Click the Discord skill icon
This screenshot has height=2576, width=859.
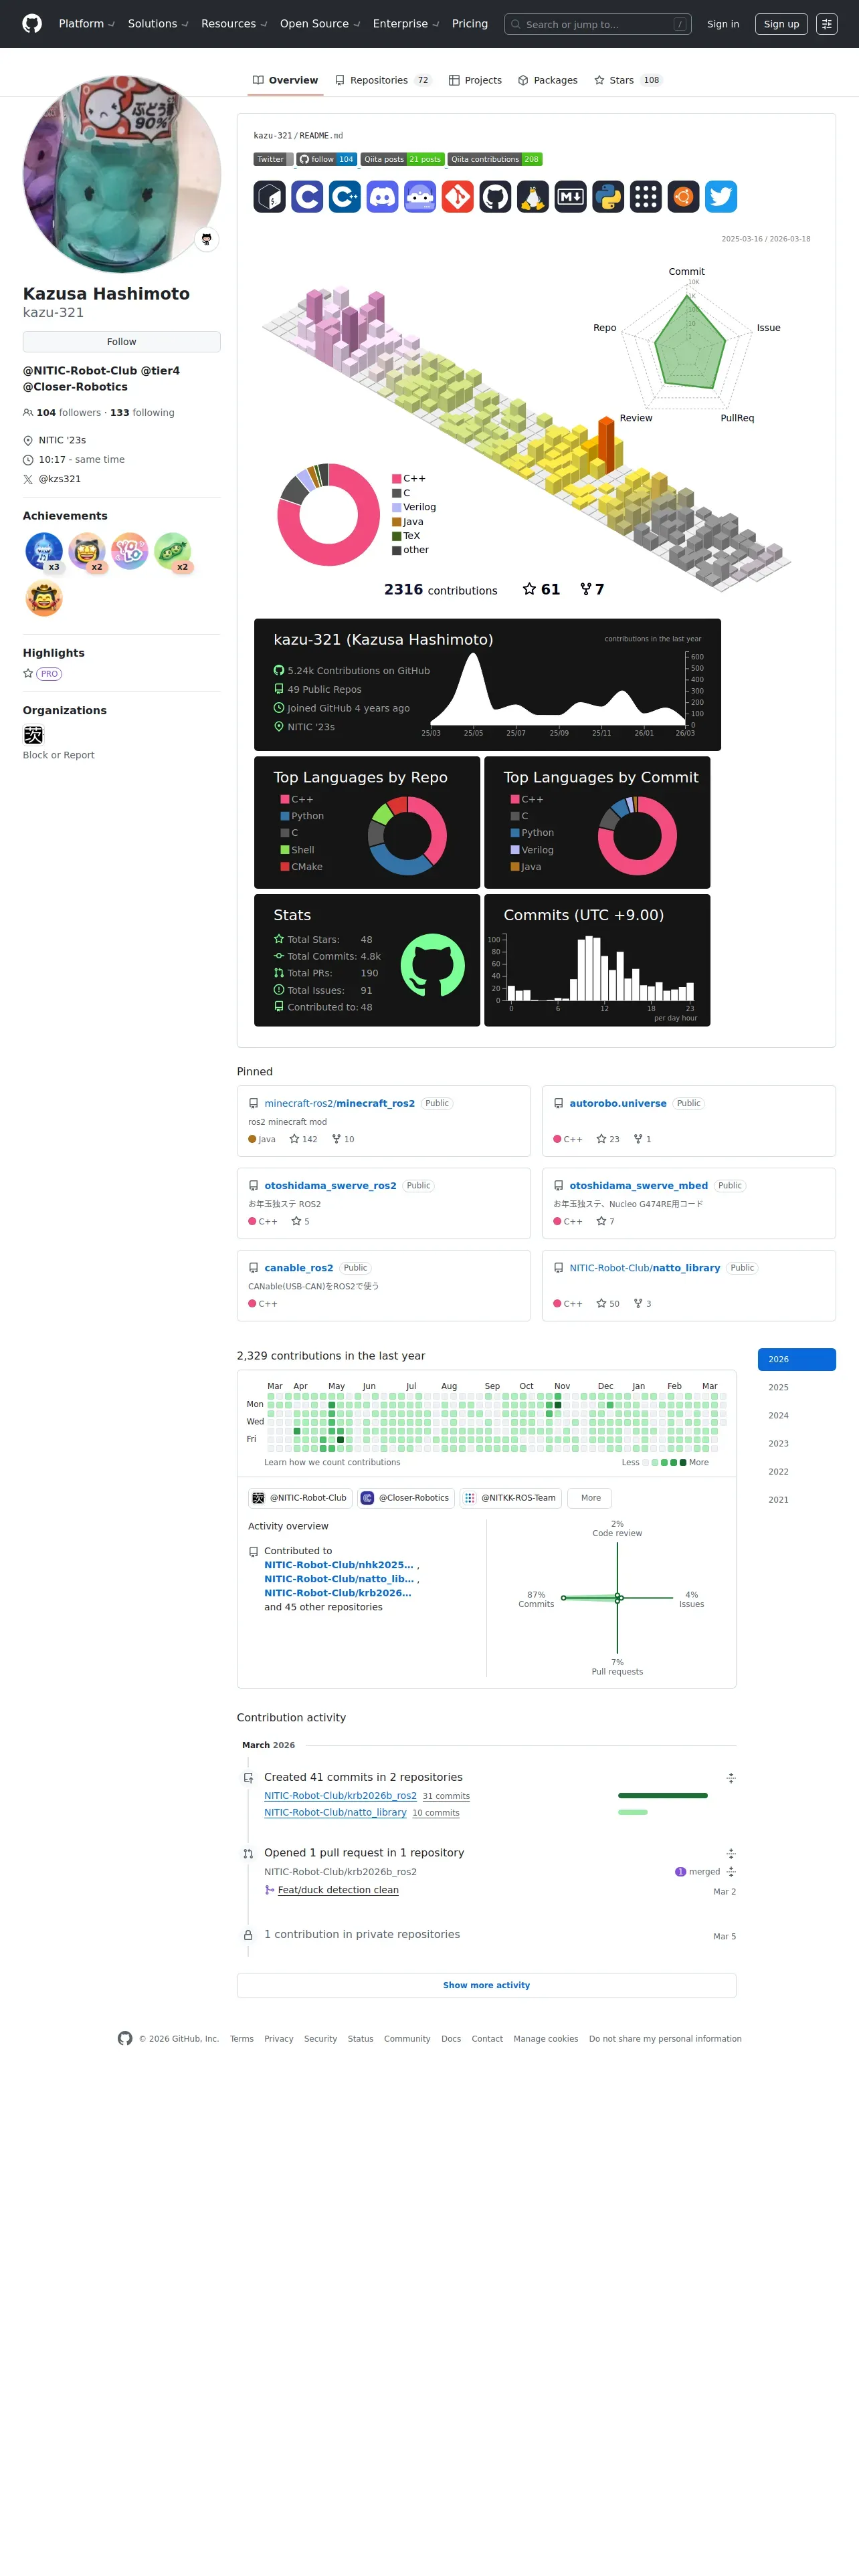[383, 197]
